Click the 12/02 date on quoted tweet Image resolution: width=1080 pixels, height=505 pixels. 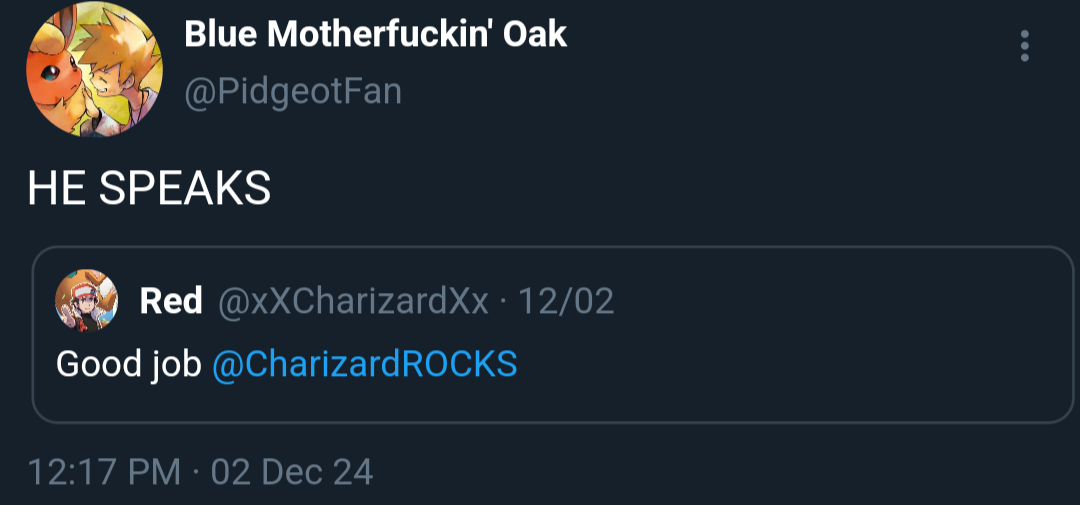pos(566,301)
